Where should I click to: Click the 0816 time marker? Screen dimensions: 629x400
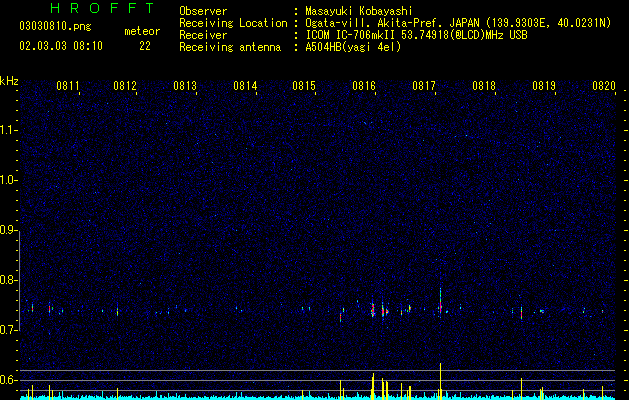pos(364,85)
